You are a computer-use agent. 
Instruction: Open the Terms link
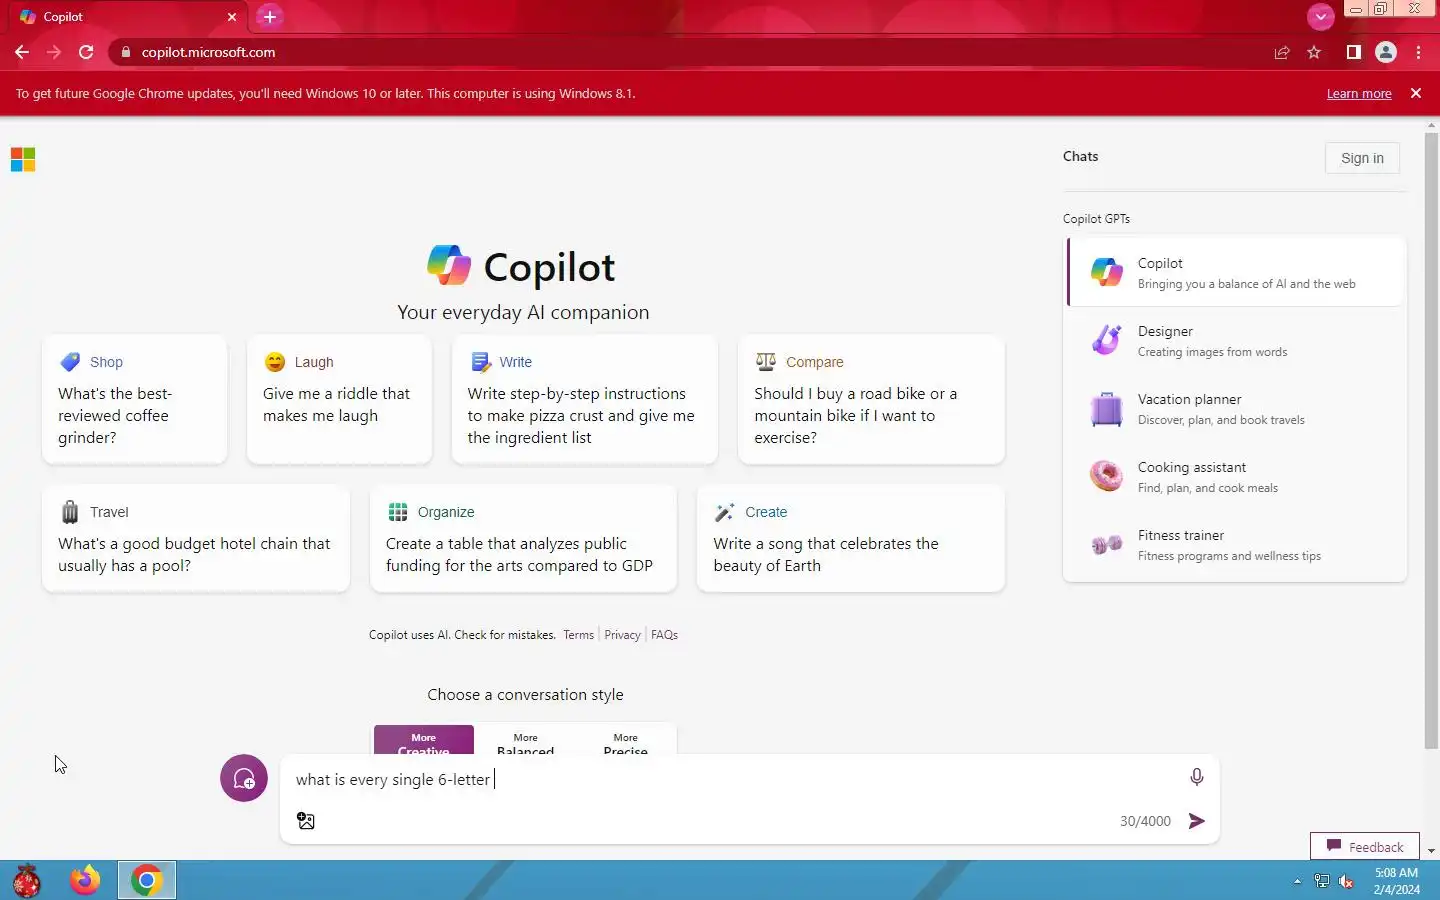578,635
